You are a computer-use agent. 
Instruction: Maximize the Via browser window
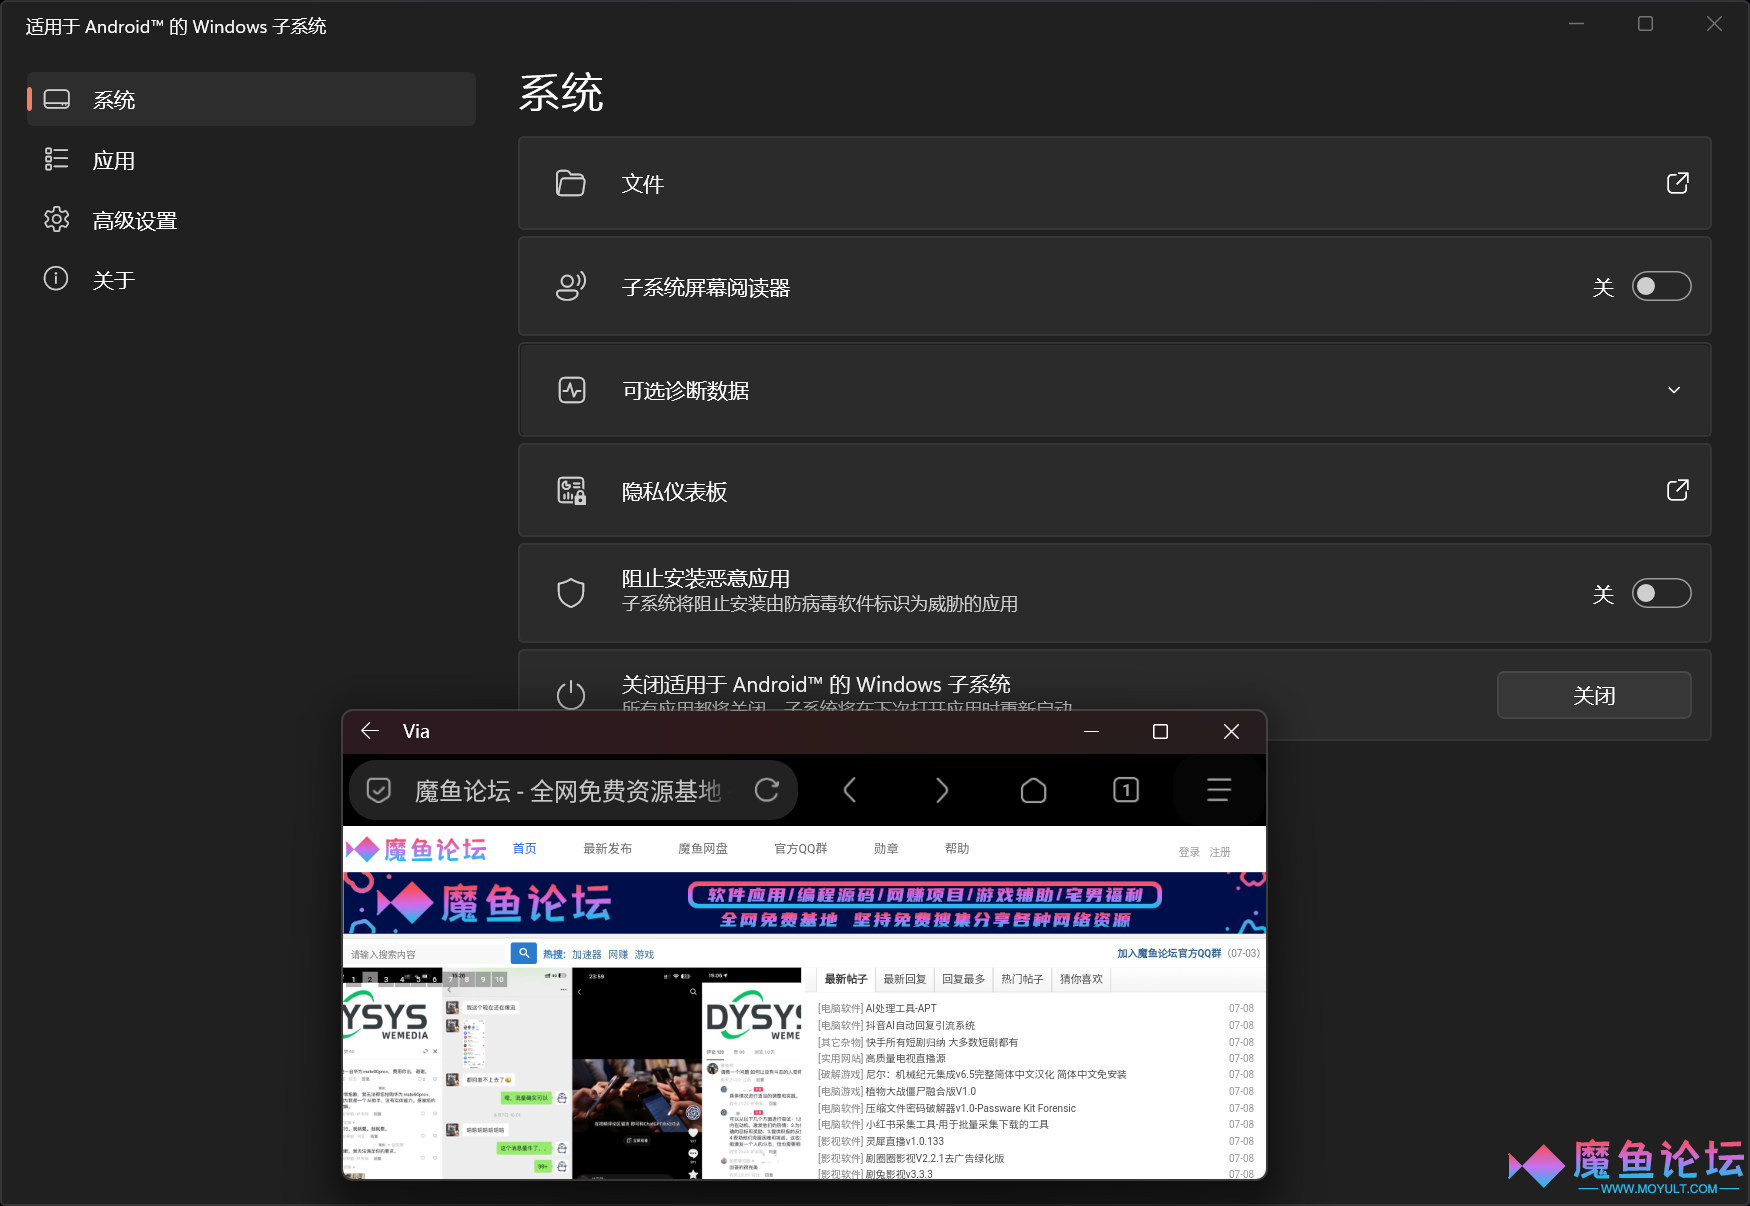click(1160, 731)
